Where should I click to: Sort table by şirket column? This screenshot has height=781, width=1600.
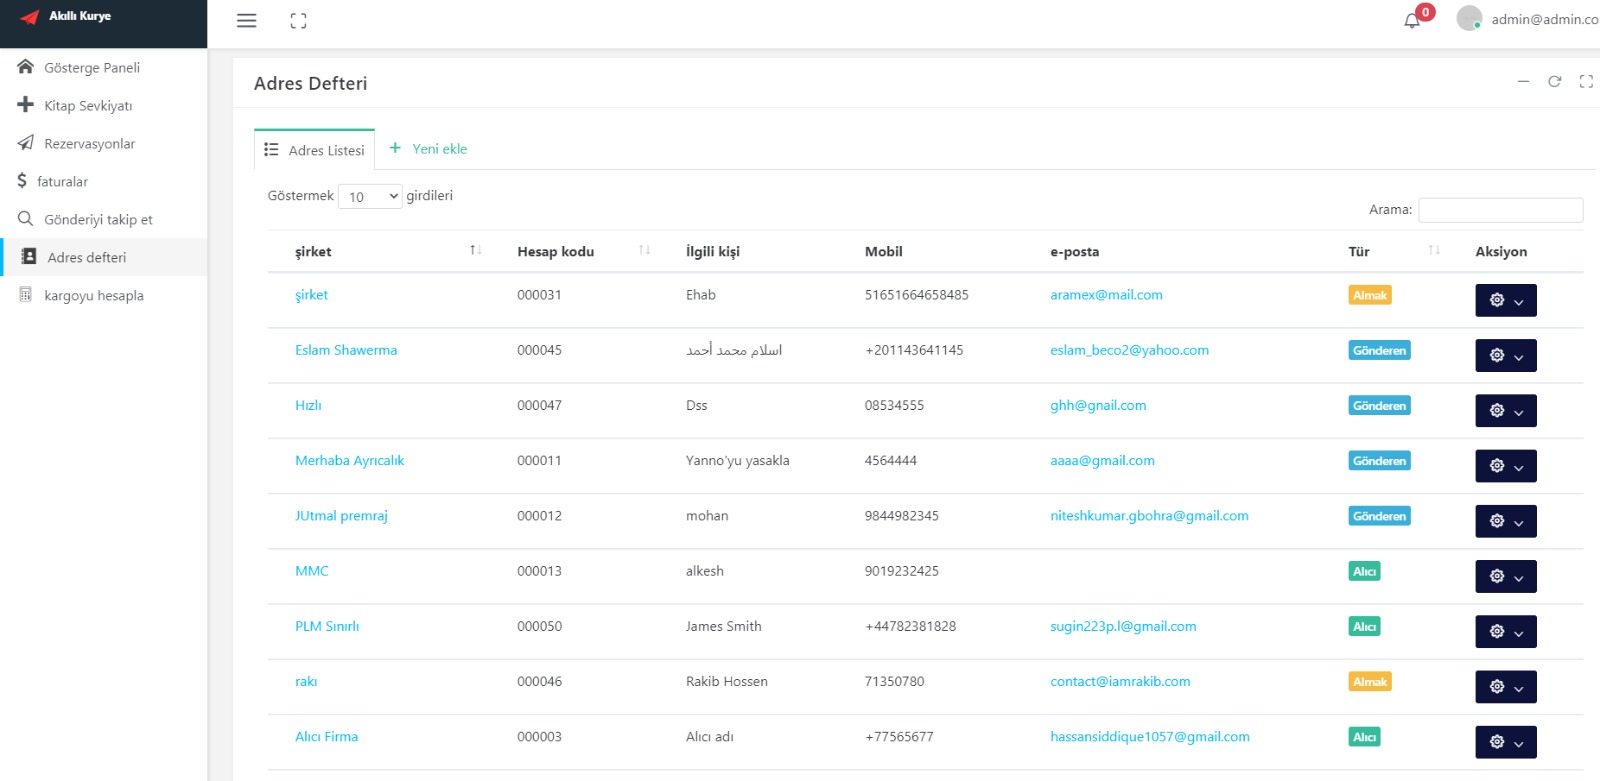[388, 251]
